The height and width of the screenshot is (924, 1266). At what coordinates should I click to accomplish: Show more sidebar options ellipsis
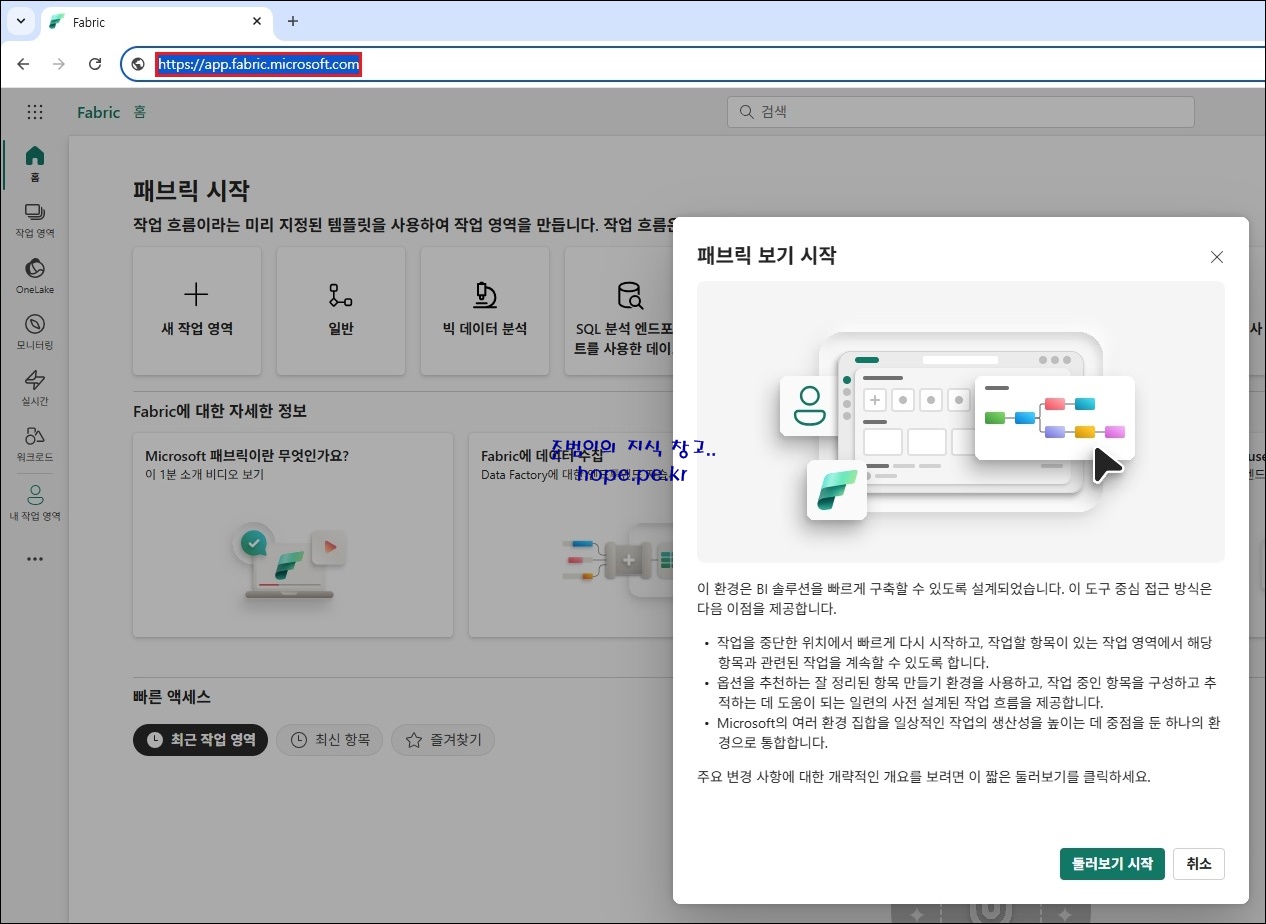[35, 559]
